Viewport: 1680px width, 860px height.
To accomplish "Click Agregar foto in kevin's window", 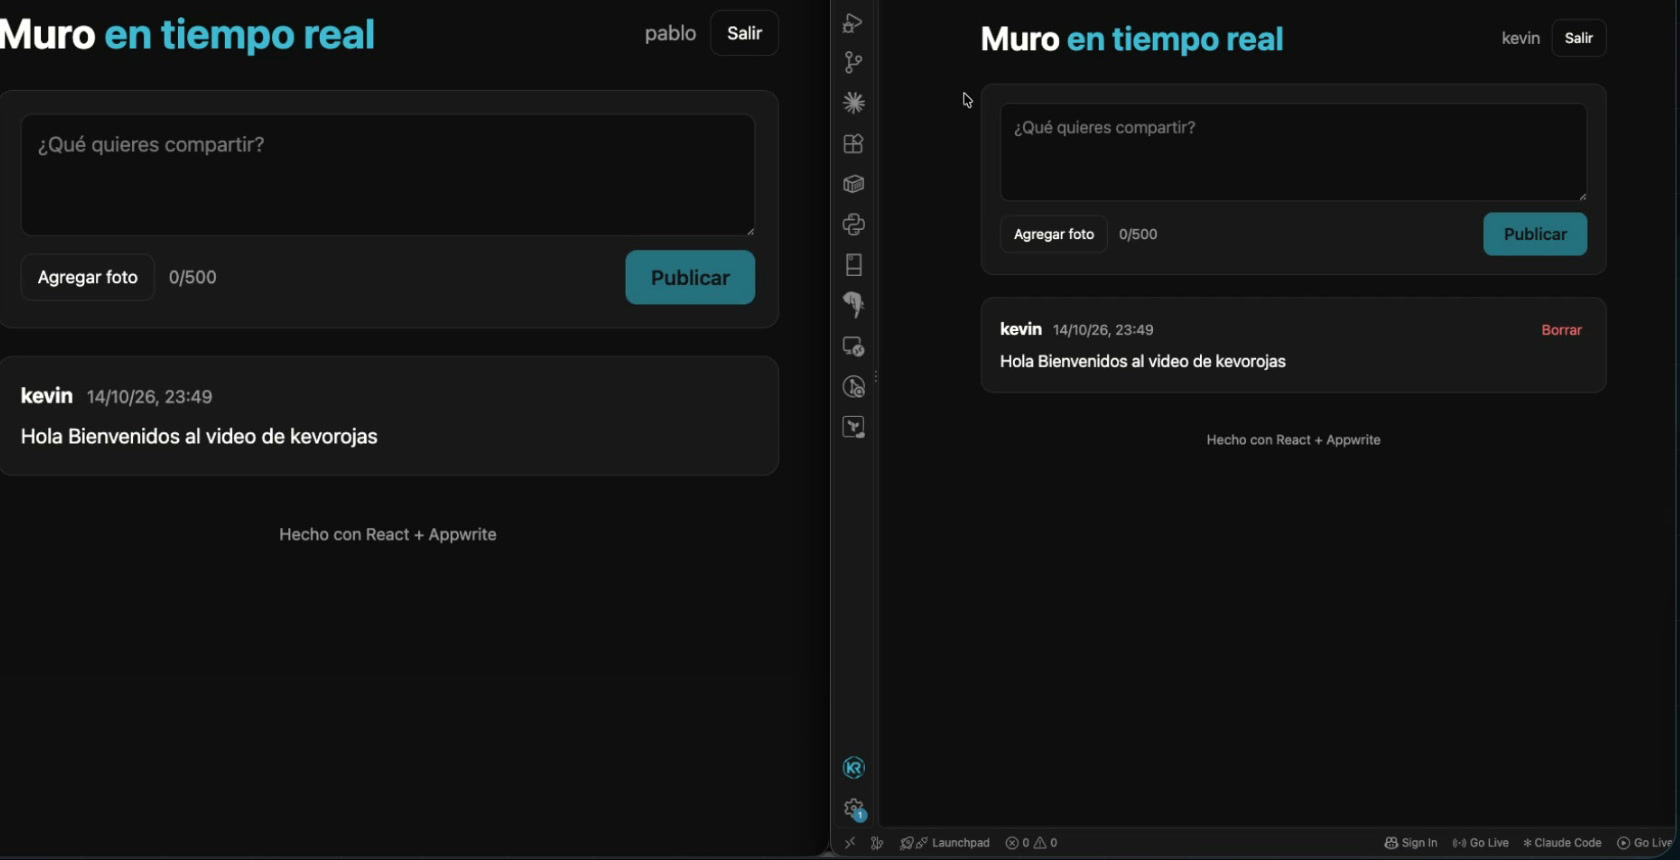I will [1054, 234].
